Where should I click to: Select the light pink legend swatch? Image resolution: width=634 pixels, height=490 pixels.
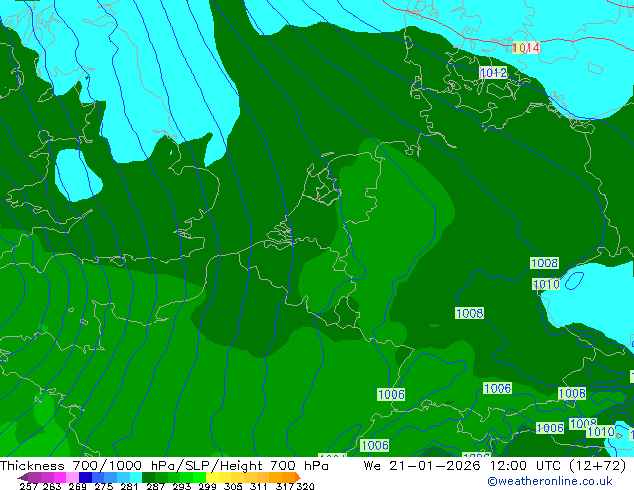coord(72,477)
